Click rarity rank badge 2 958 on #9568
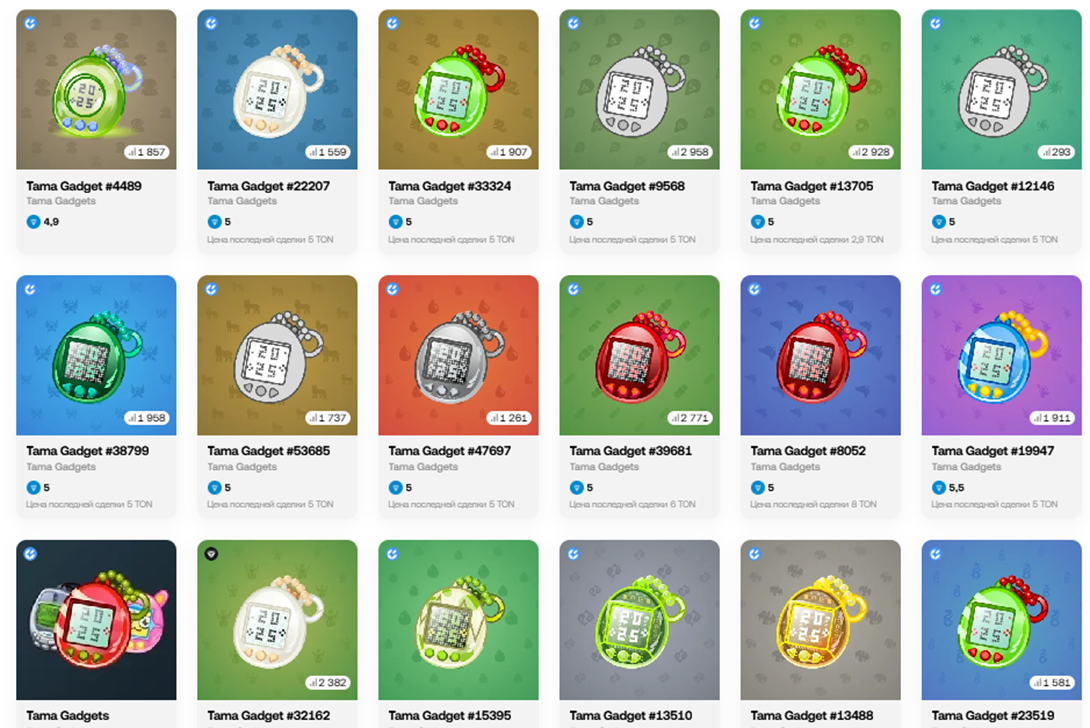 [x=690, y=152]
